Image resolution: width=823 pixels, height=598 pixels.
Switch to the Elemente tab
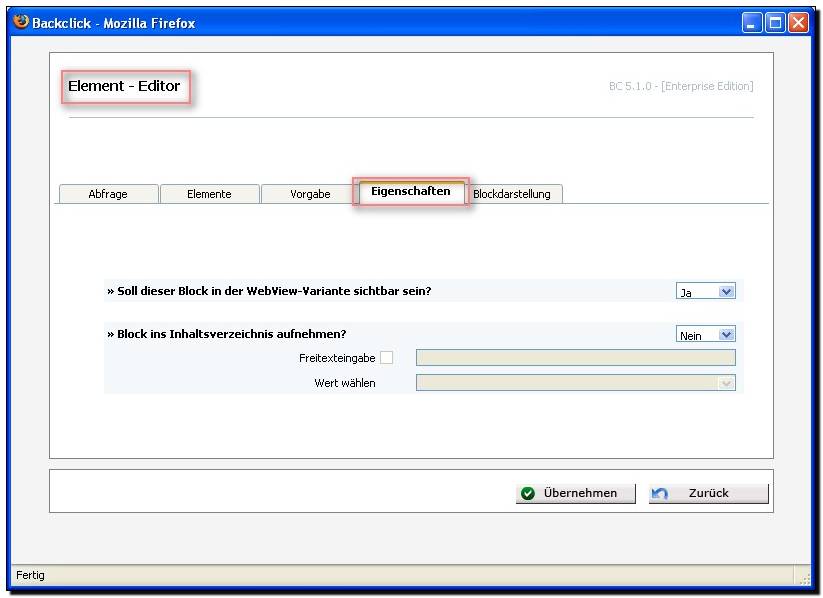point(209,194)
